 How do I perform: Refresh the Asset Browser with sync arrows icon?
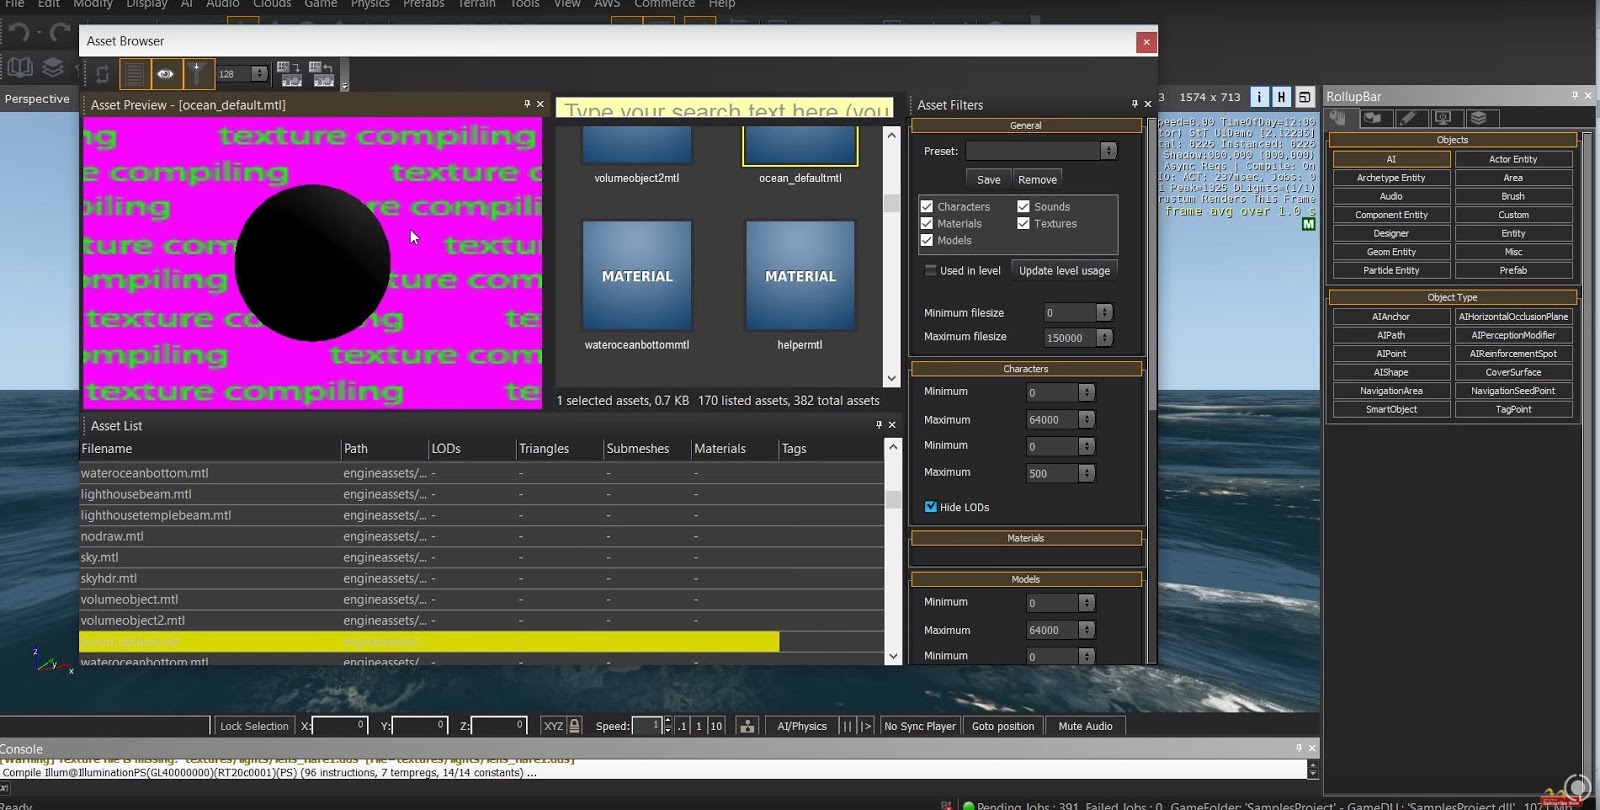click(103, 73)
